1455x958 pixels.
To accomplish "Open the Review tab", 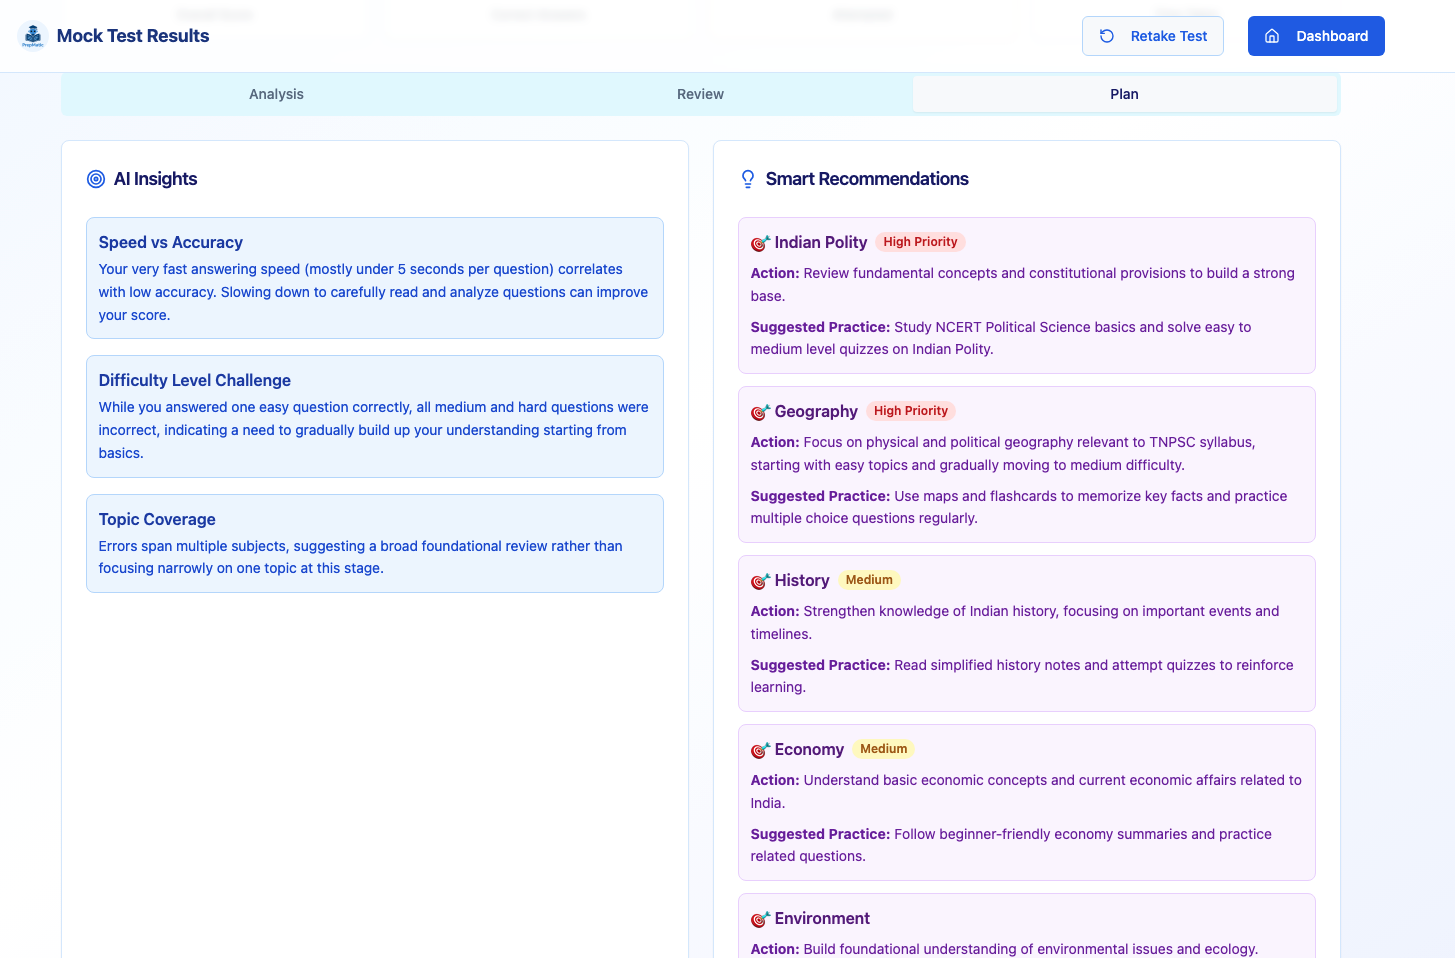I will [x=700, y=94].
